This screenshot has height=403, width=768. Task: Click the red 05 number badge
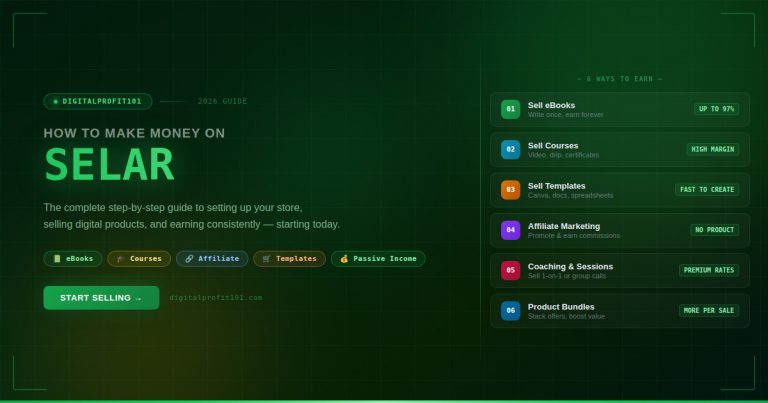click(510, 270)
